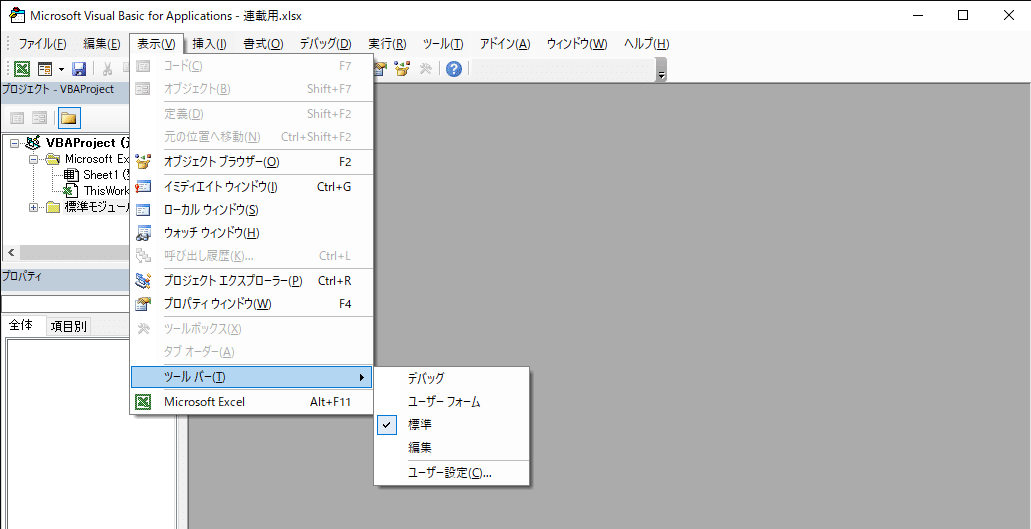Choose Microsoft Excel menu entry
The image size is (1031, 529).
click(252, 402)
